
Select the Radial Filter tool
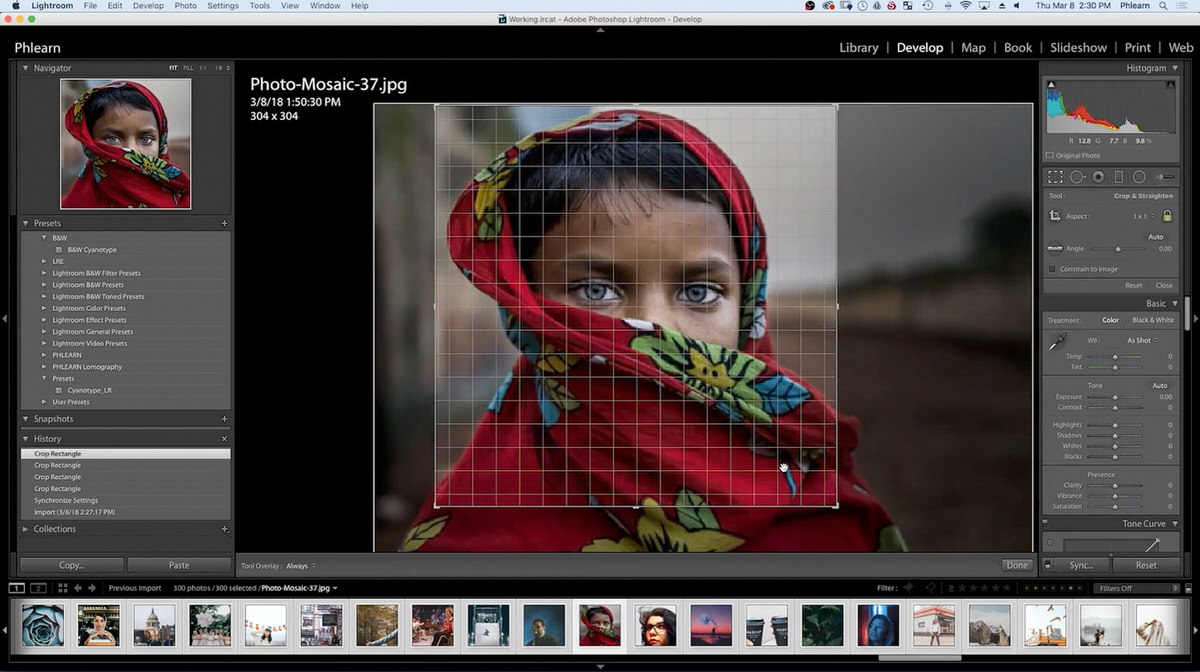coord(1140,177)
